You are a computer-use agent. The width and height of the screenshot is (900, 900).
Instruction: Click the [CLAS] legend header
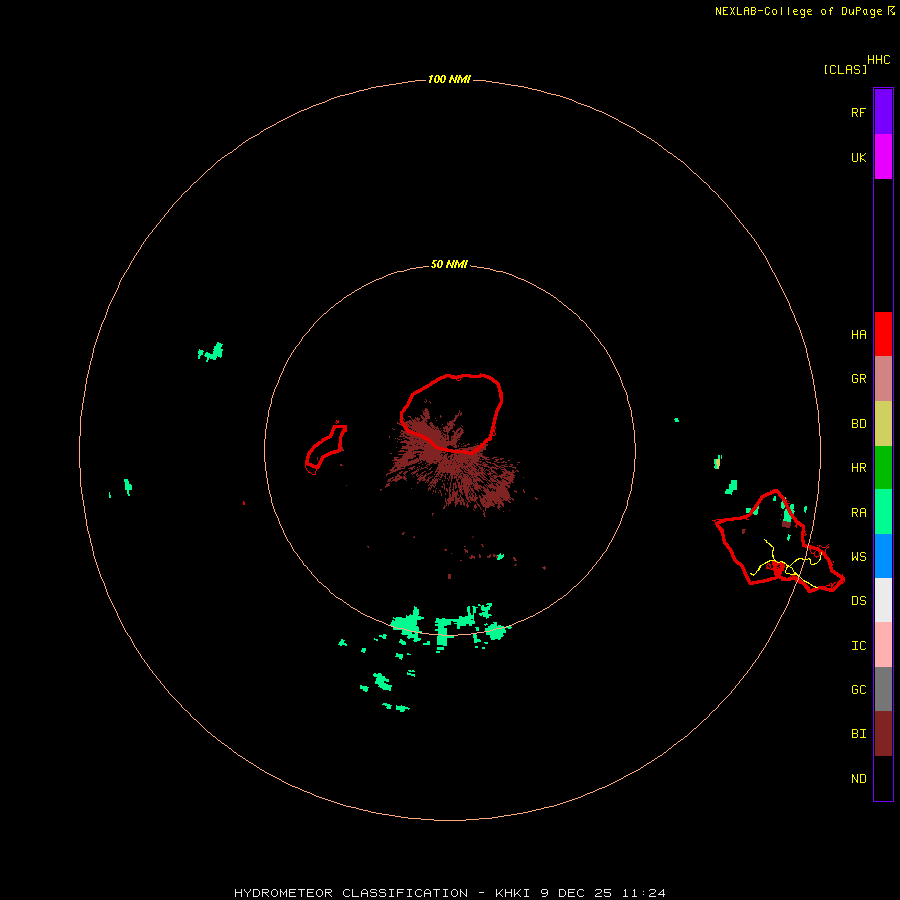[x=845, y=69]
